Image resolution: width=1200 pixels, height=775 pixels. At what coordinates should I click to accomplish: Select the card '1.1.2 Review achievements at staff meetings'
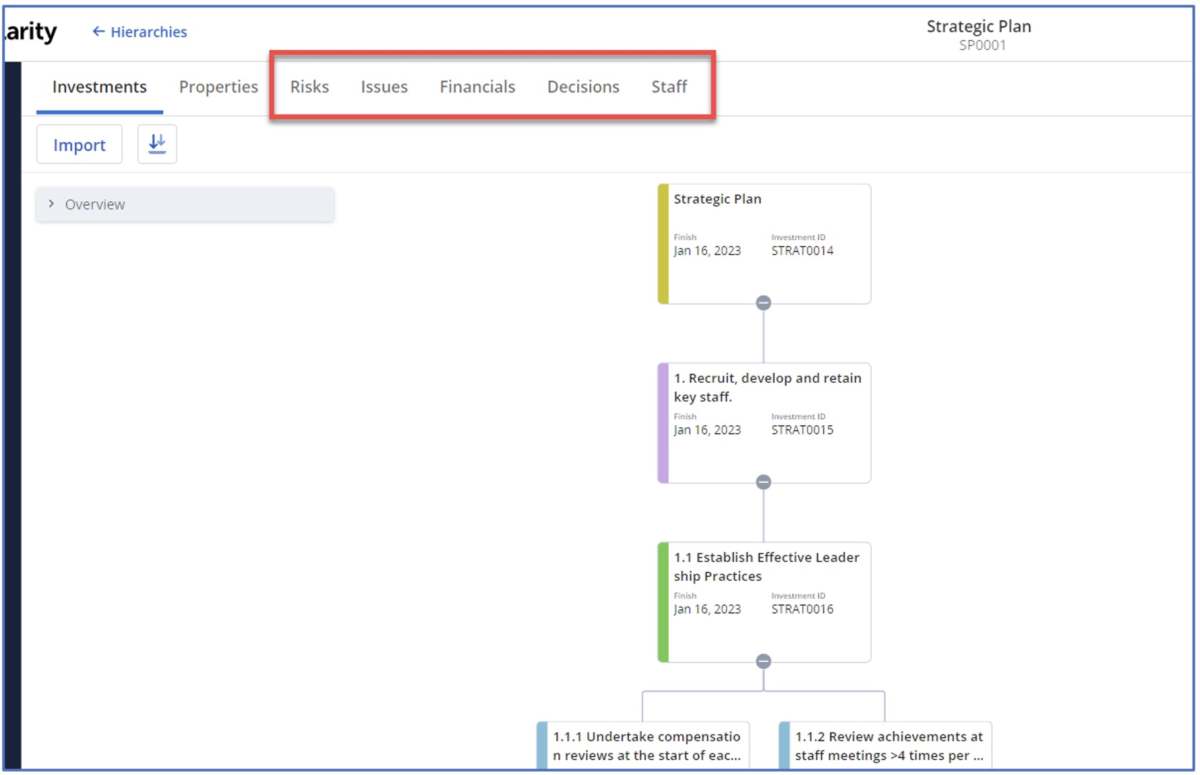coord(885,745)
